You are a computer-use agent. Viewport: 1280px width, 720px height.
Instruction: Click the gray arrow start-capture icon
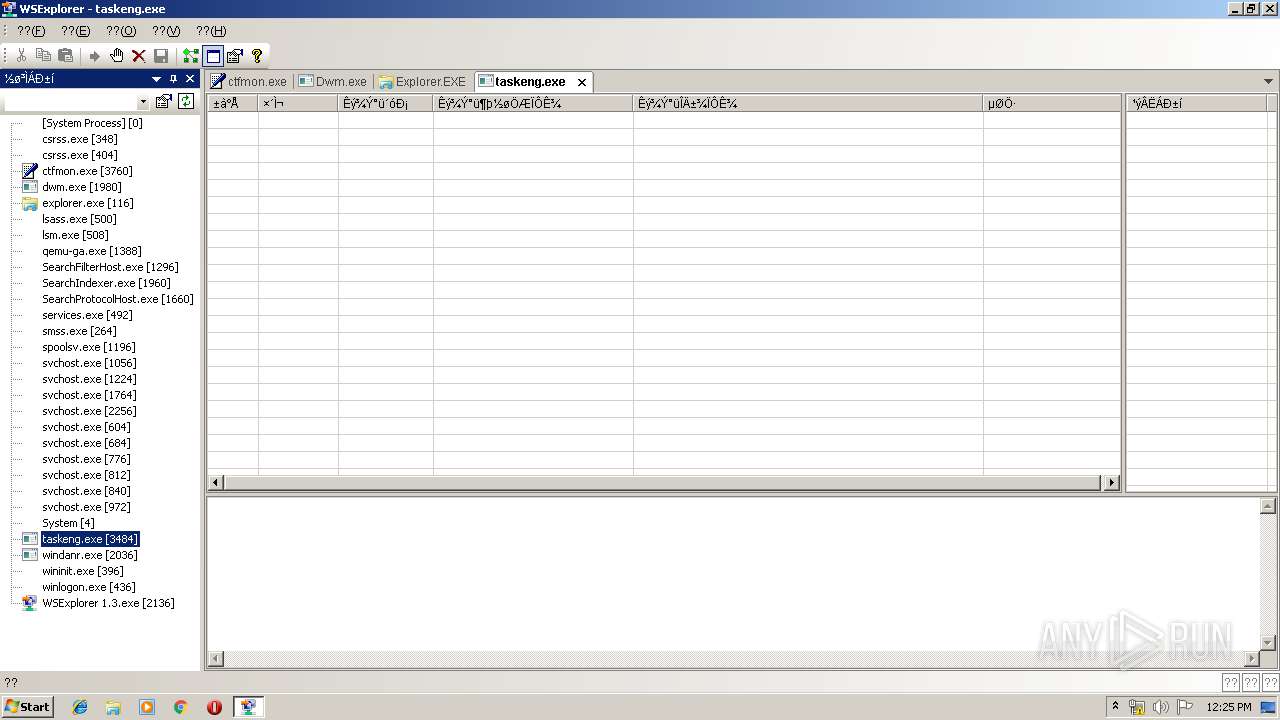[95, 56]
